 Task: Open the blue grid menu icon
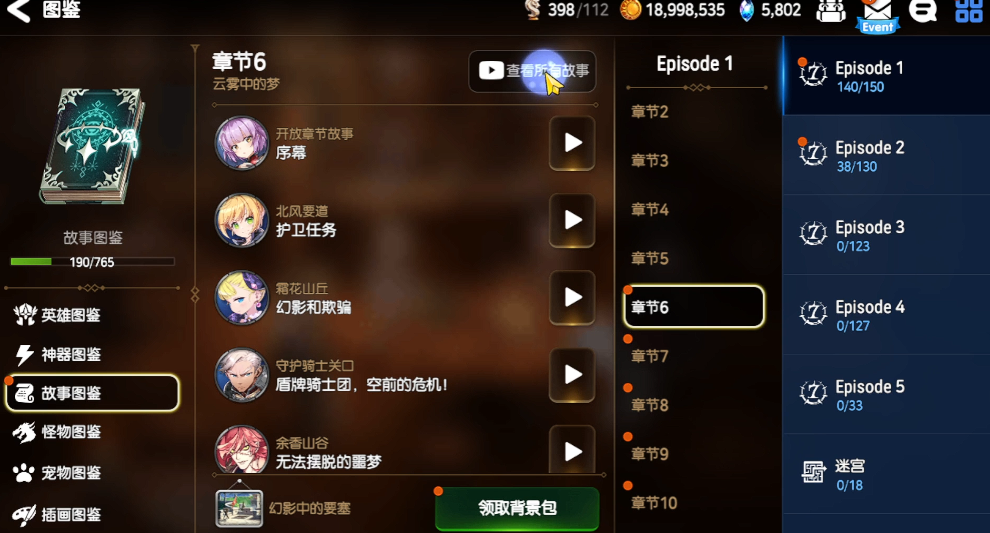tap(969, 10)
